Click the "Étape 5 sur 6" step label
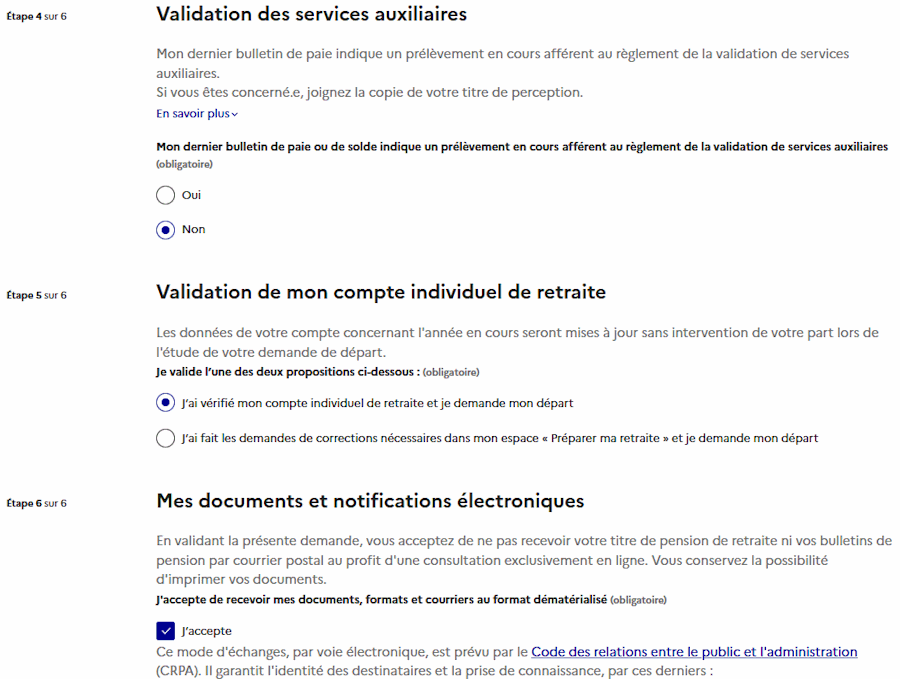 coord(37,295)
